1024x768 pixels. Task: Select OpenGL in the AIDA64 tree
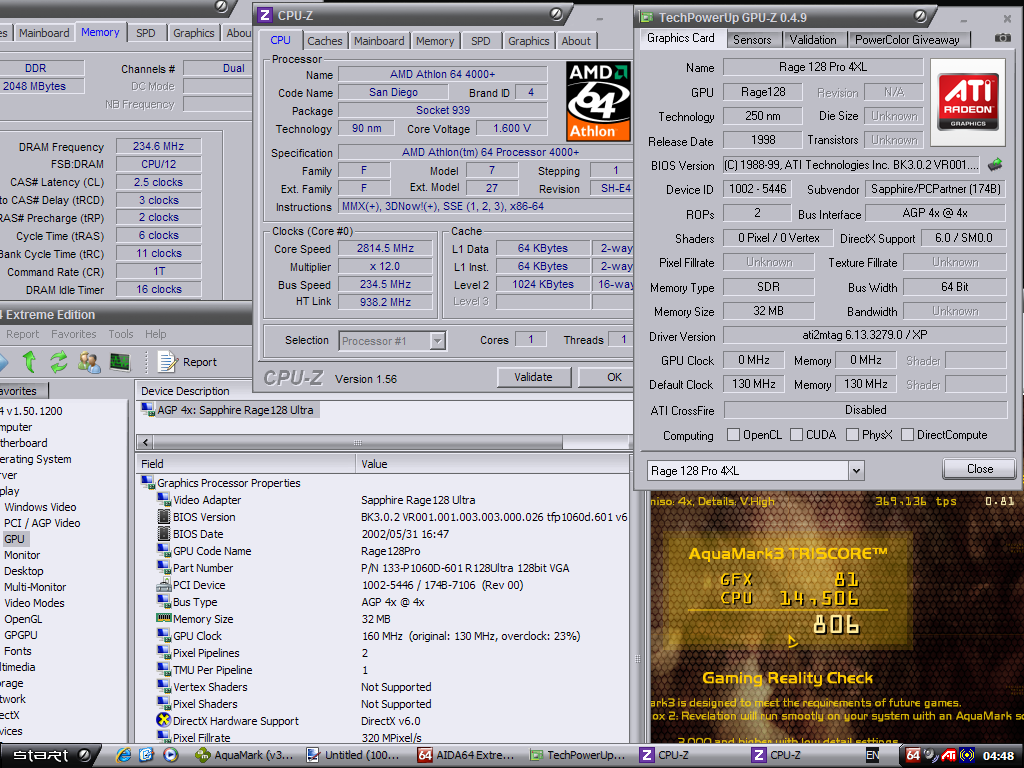23,618
